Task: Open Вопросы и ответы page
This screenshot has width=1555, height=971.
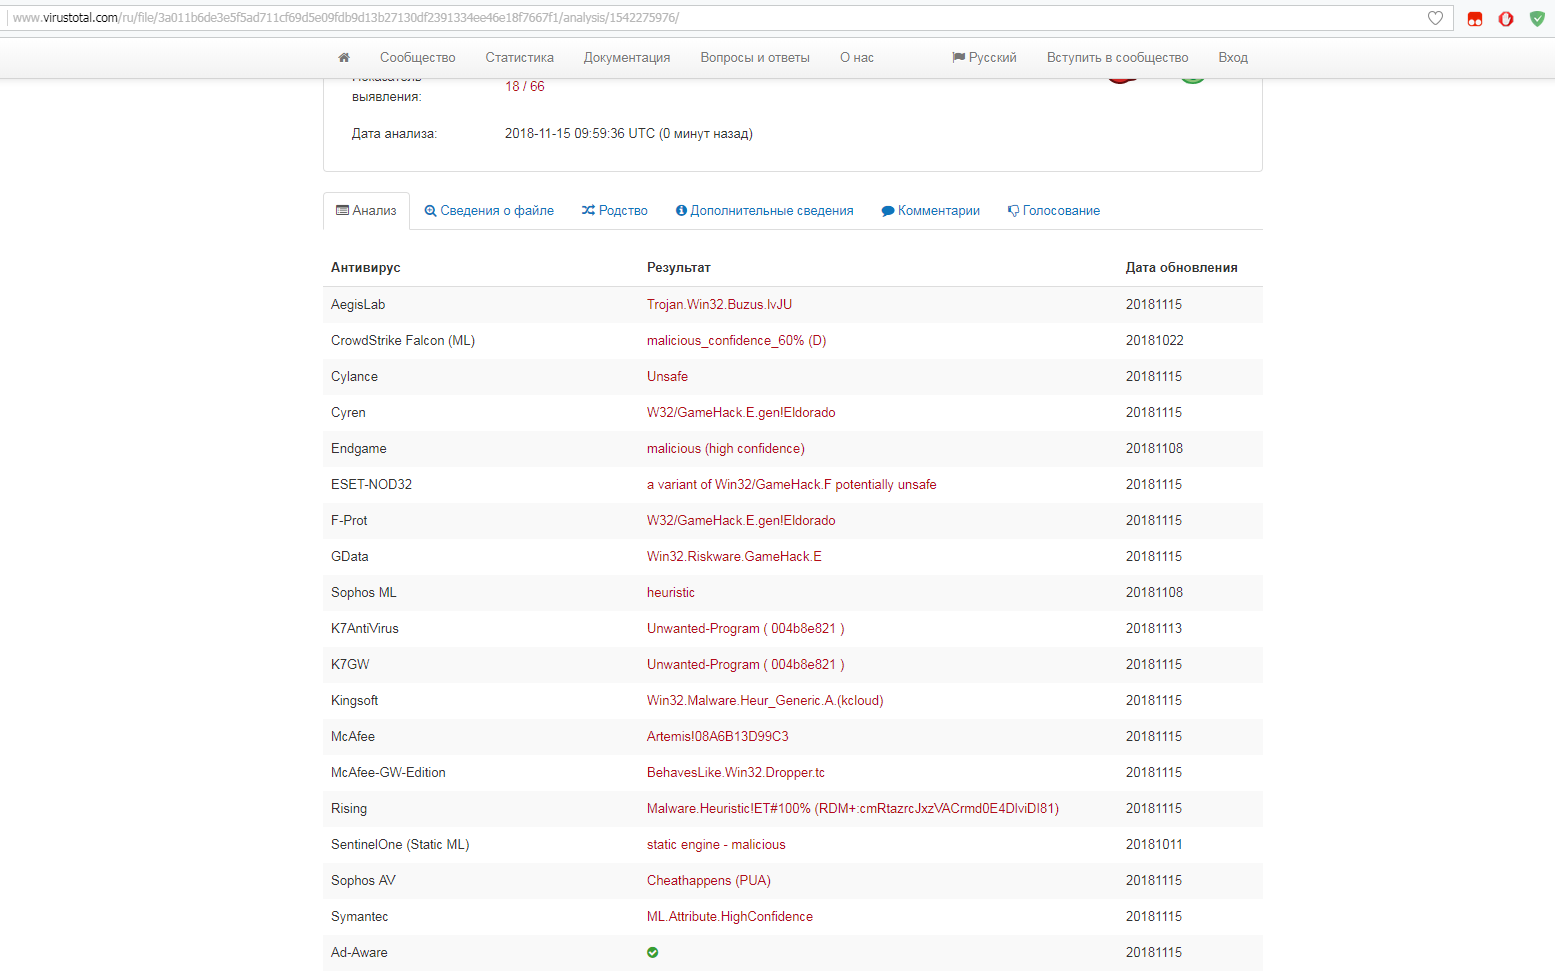Action: [x=755, y=58]
